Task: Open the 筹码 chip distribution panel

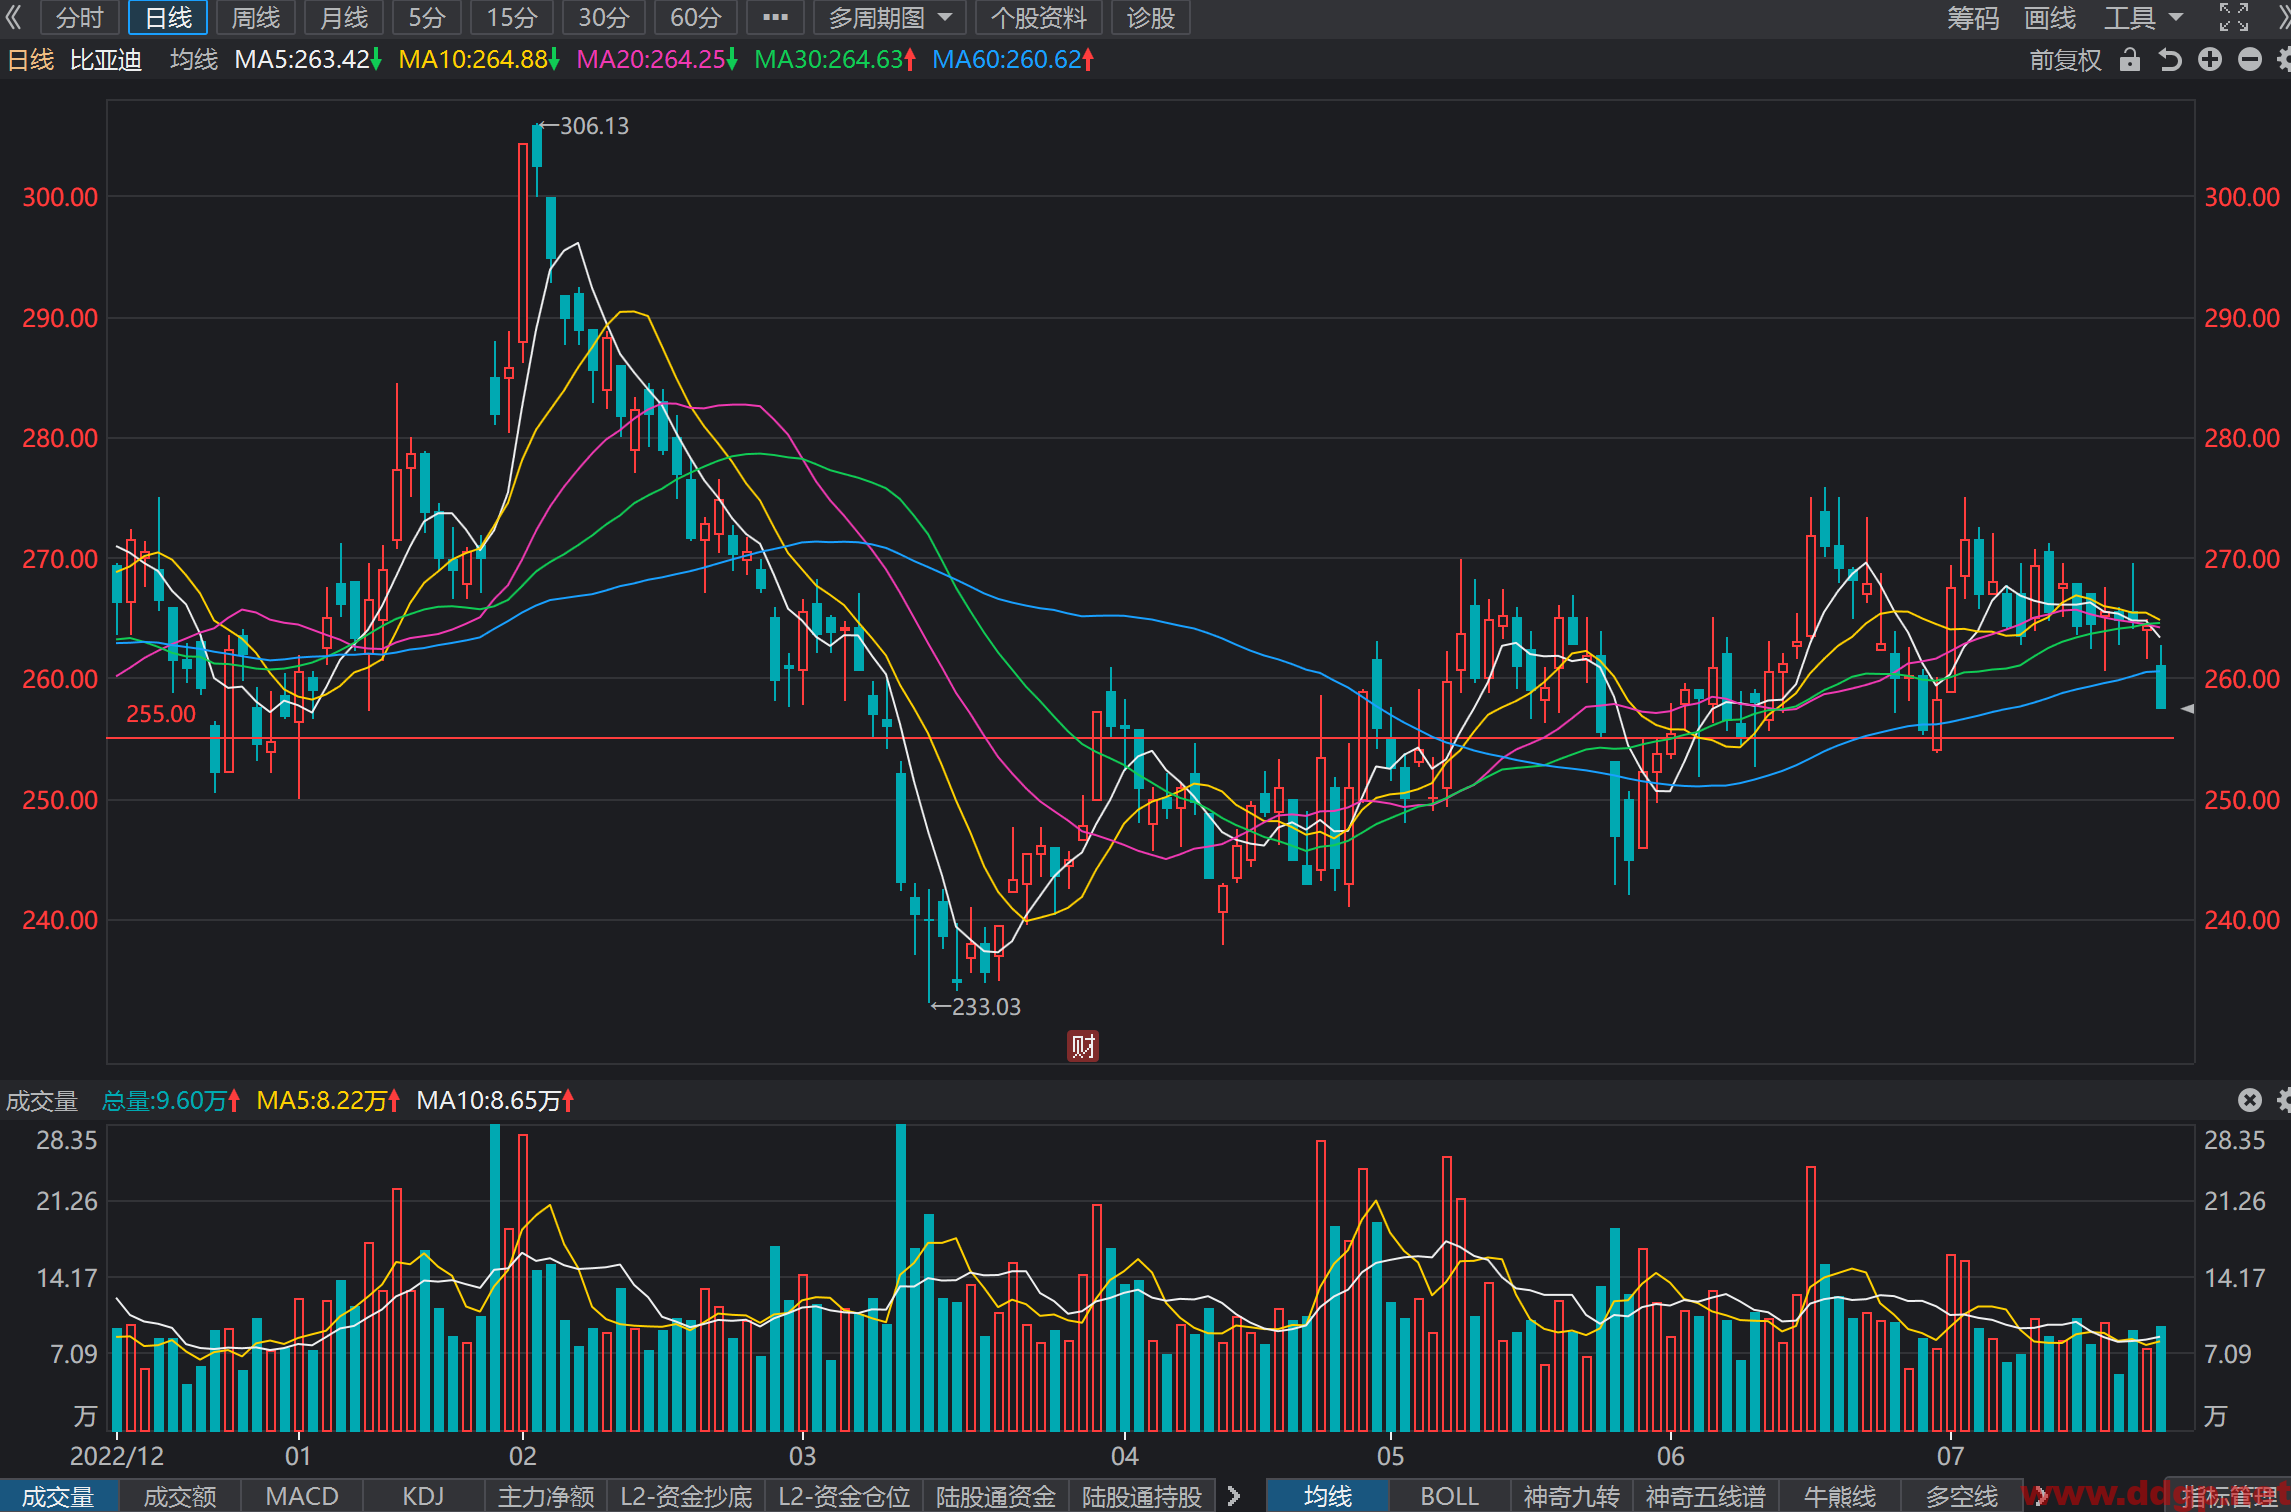Action: pyautogui.click(x=1972, y=18)
